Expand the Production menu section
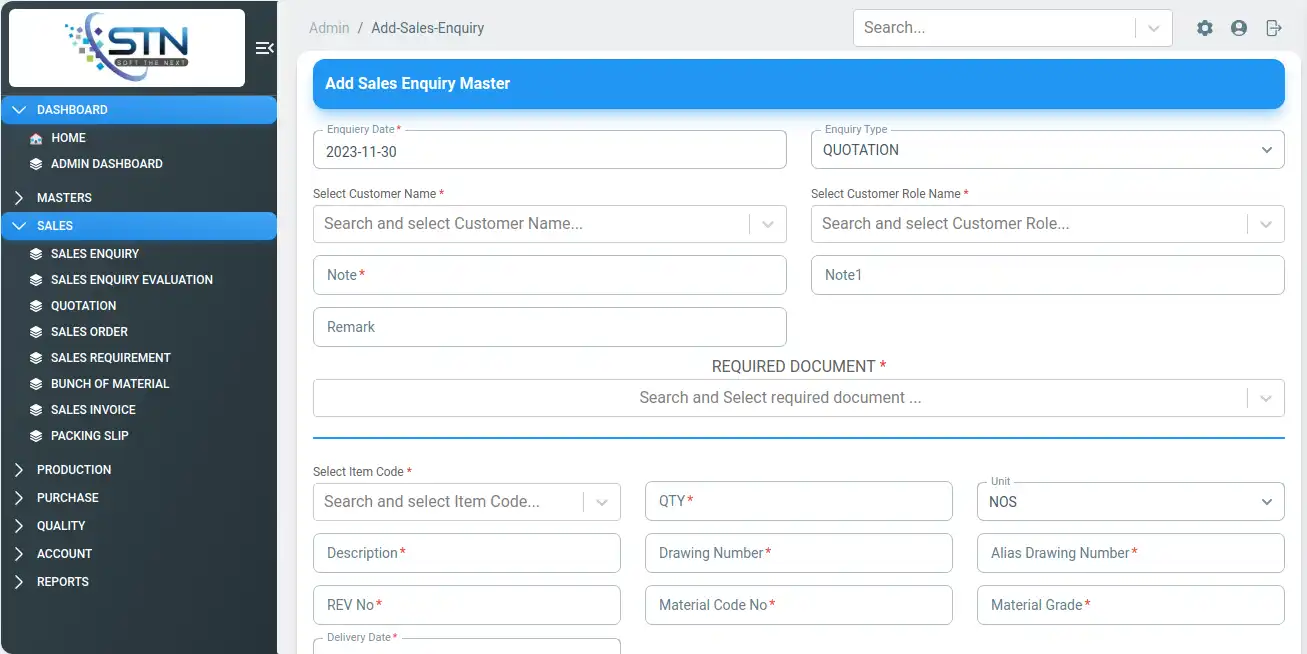The width and height of the screenshot is (1307, 654). (74, 470)
